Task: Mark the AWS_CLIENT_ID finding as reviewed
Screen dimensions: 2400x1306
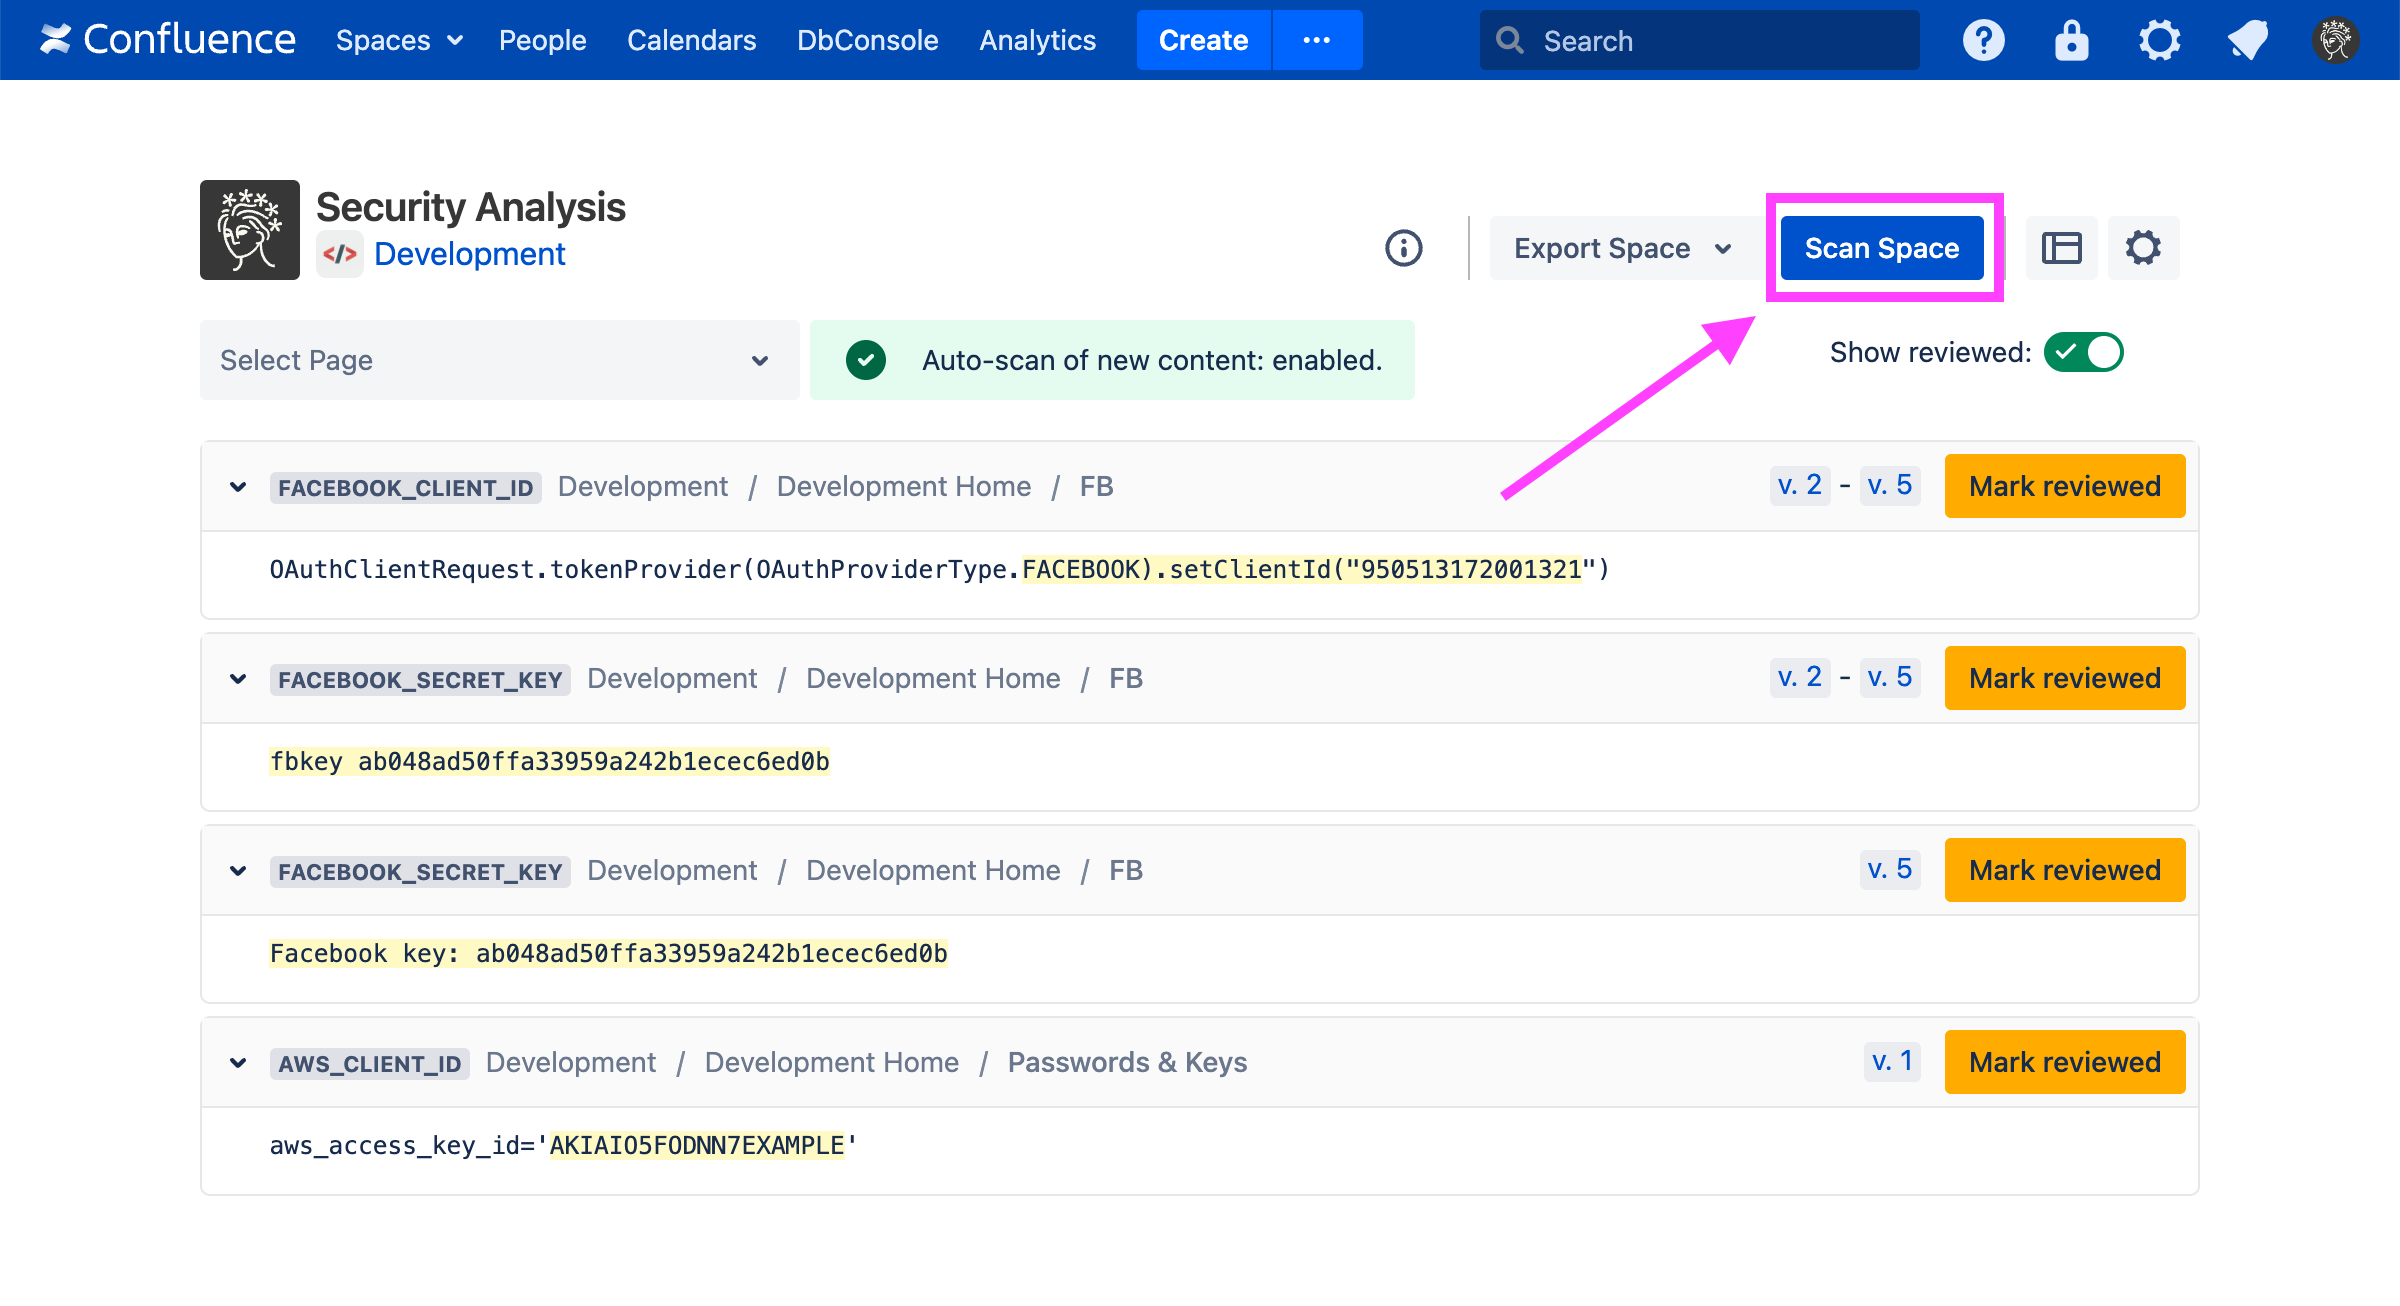Action: (2064, 1062)
